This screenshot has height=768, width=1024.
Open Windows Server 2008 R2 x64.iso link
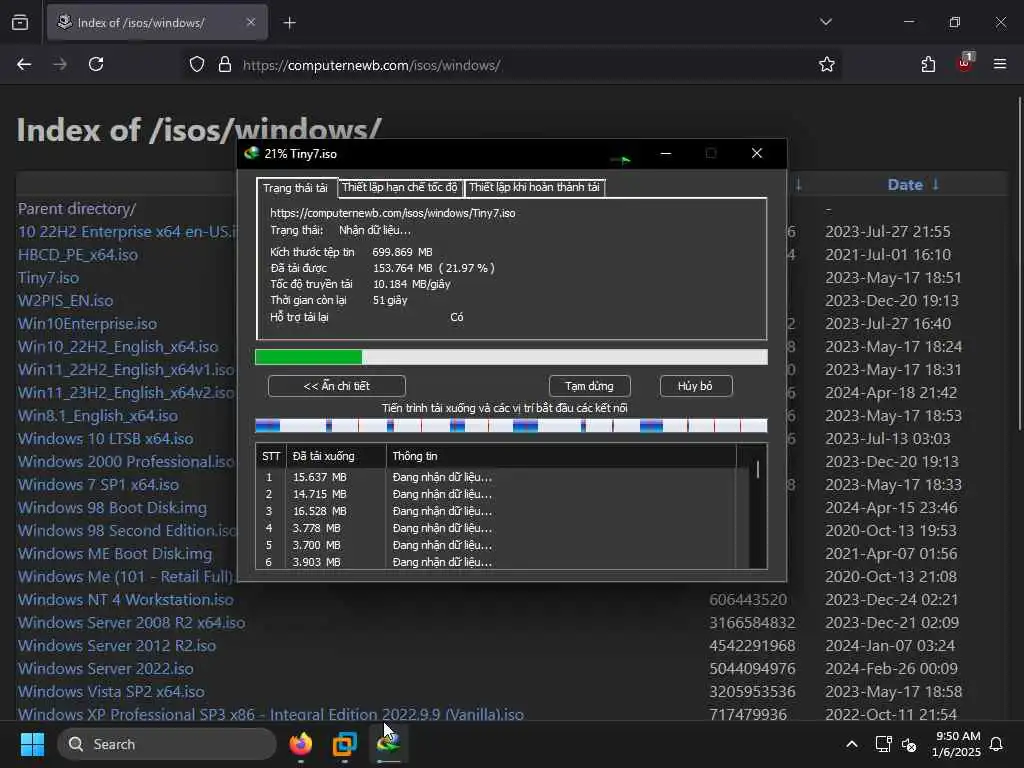coord(131,622)
